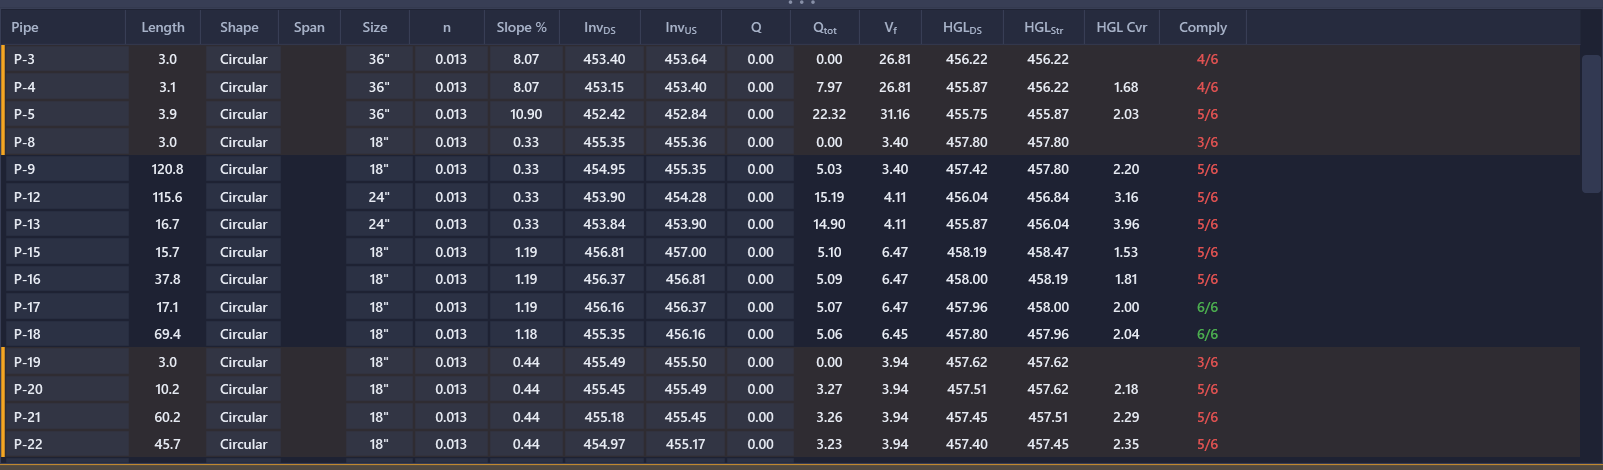Viewport: 1603px width, 470px height.
Task: Select pipe row P-12
Action: tap(790, 197)
